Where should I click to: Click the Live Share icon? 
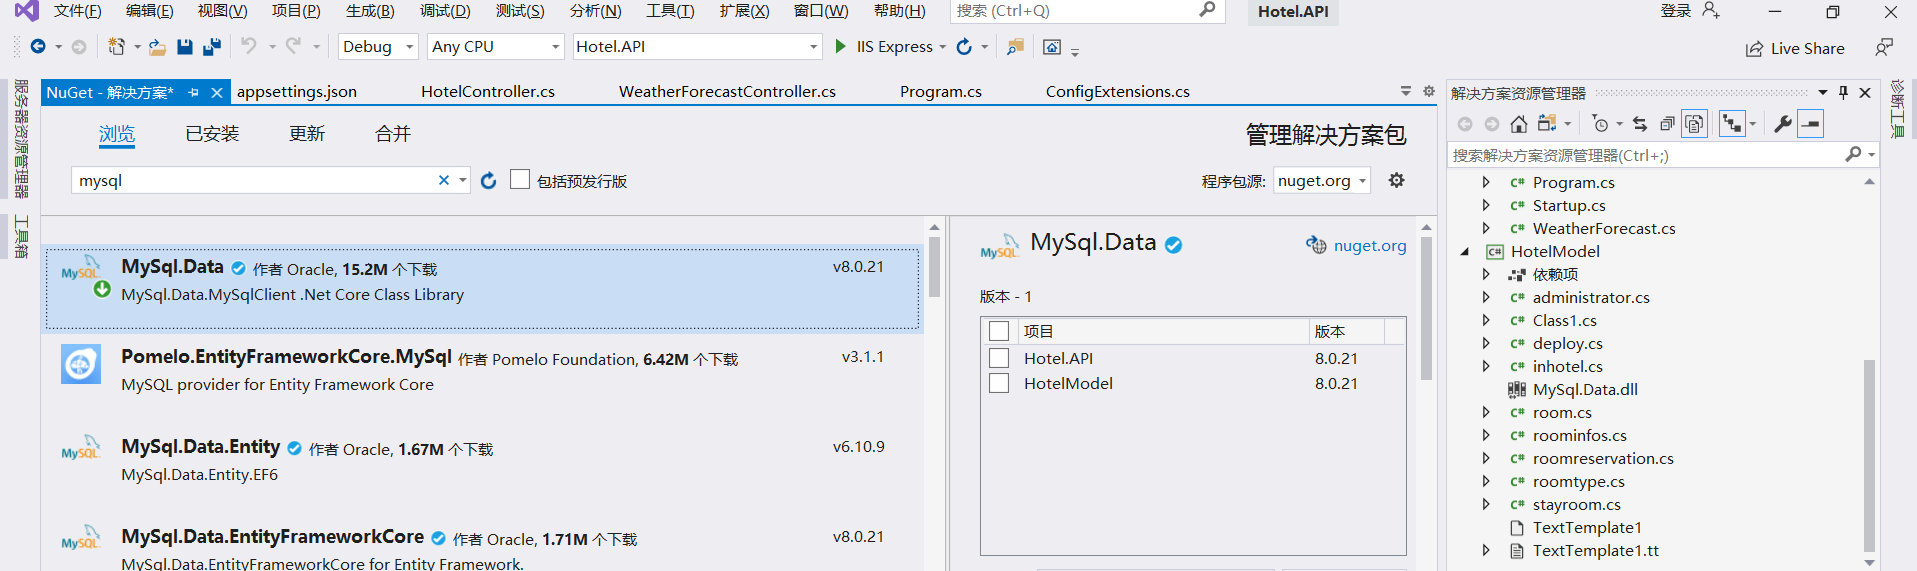point(1754,49)
